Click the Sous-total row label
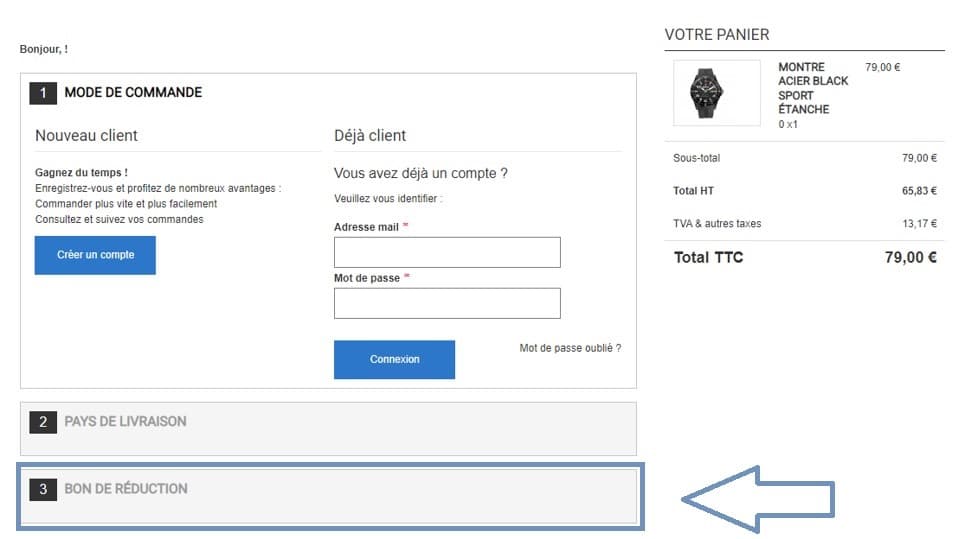Screen dimensions: 966x539 (697, 158)
